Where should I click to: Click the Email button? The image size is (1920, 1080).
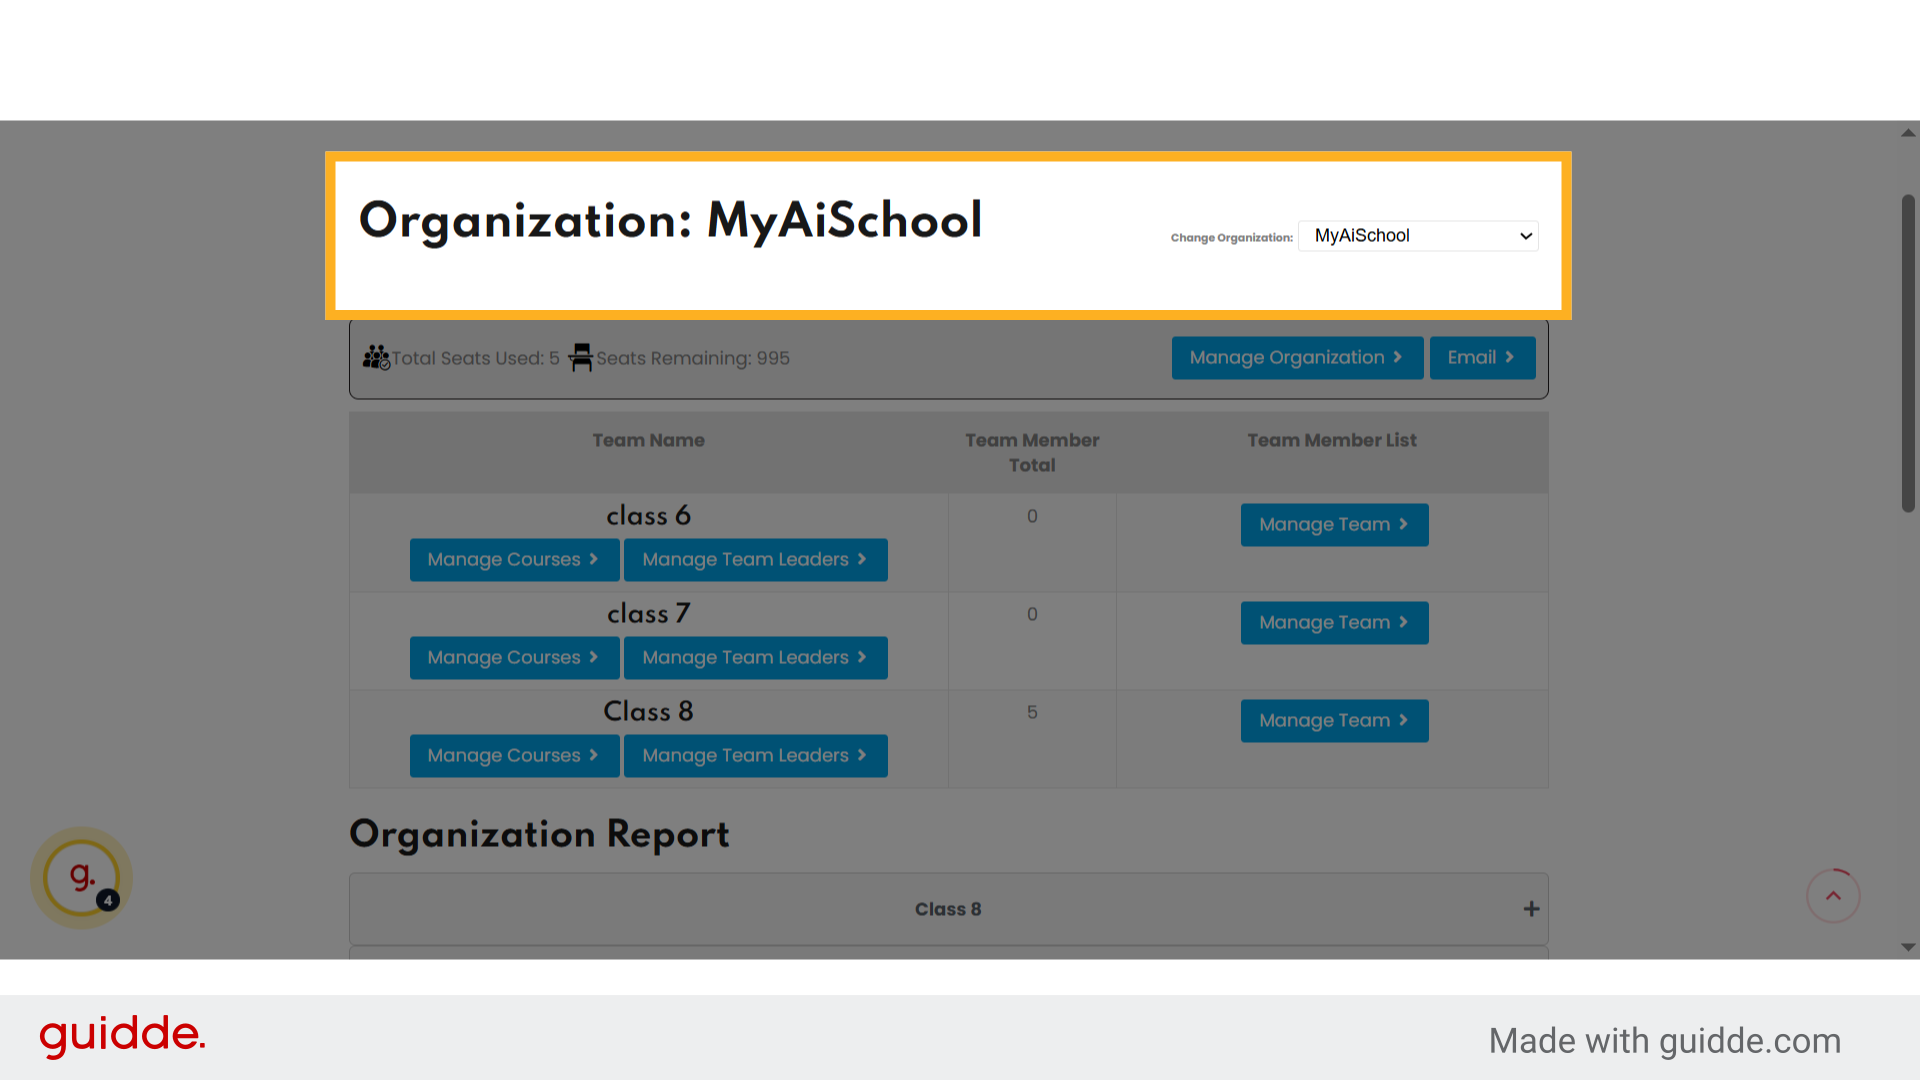coord(1482,357)
